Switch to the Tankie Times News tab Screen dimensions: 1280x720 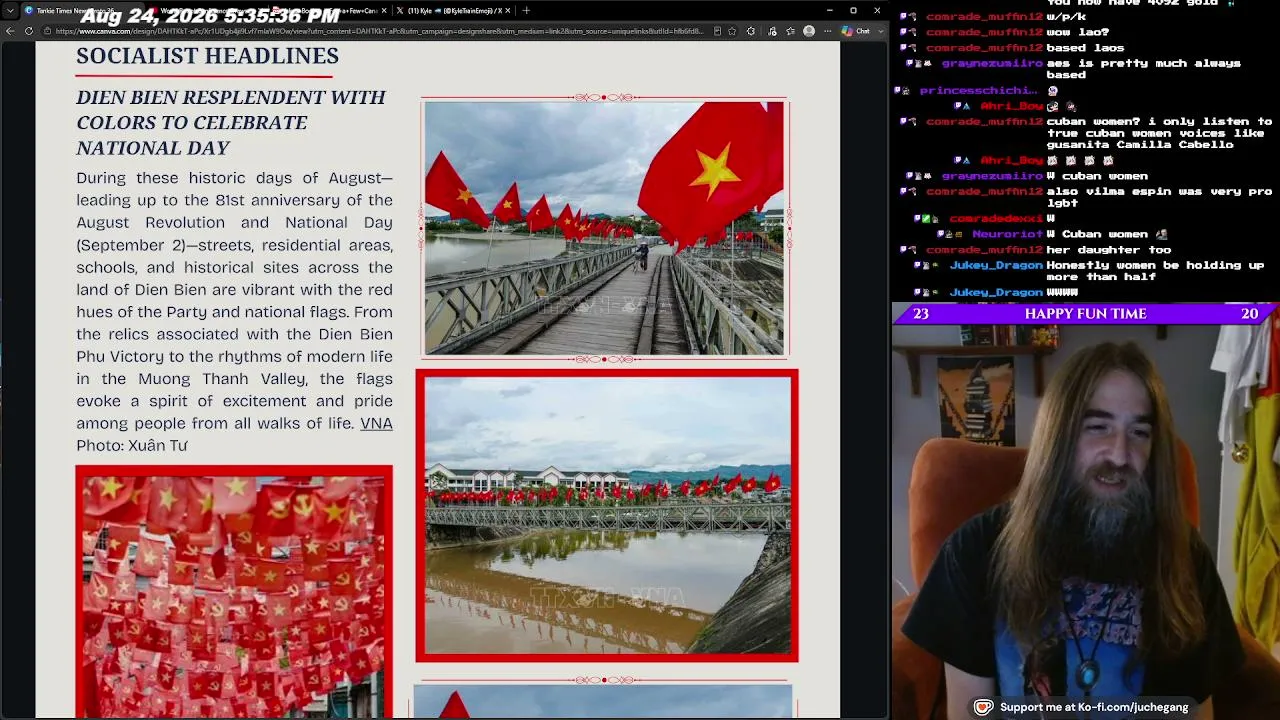pos(80,11)
